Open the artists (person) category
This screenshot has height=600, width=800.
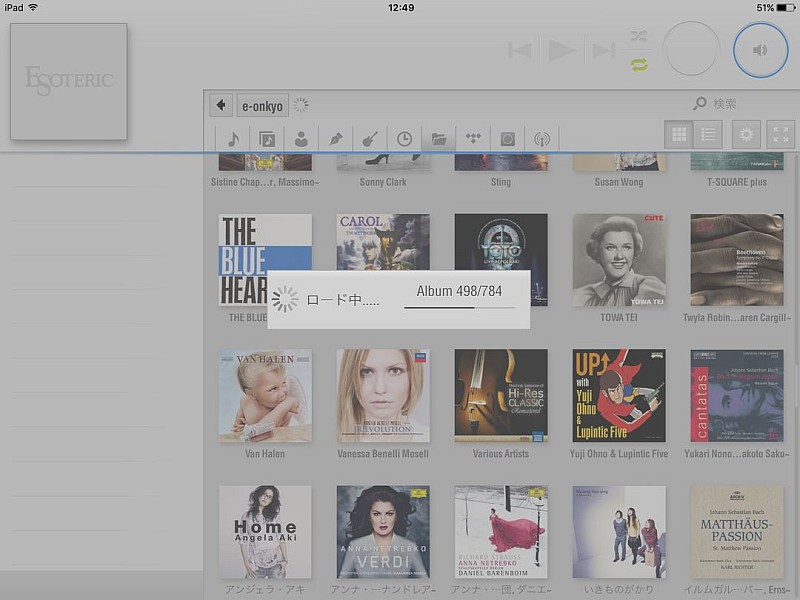[x=301, y=138]
